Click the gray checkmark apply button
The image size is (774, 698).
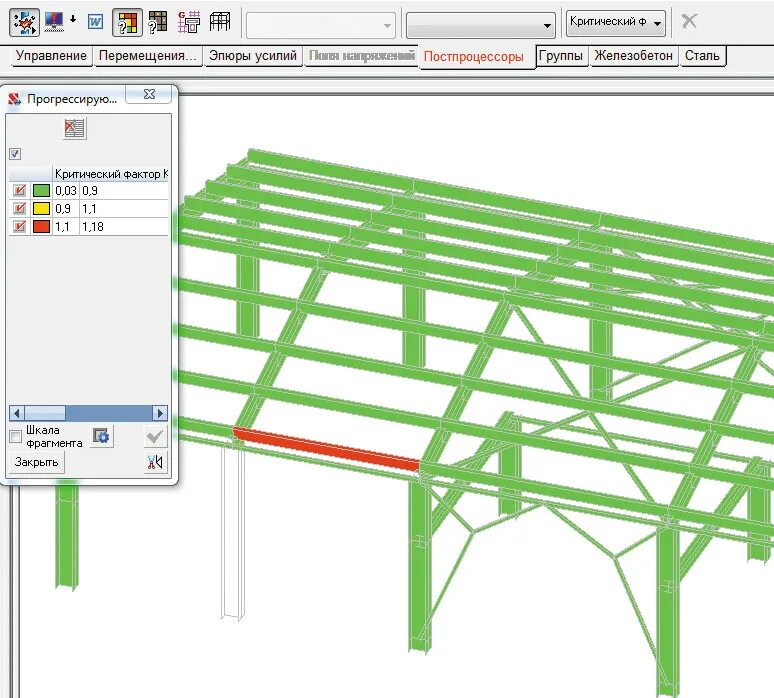click(x=155, y=436)
